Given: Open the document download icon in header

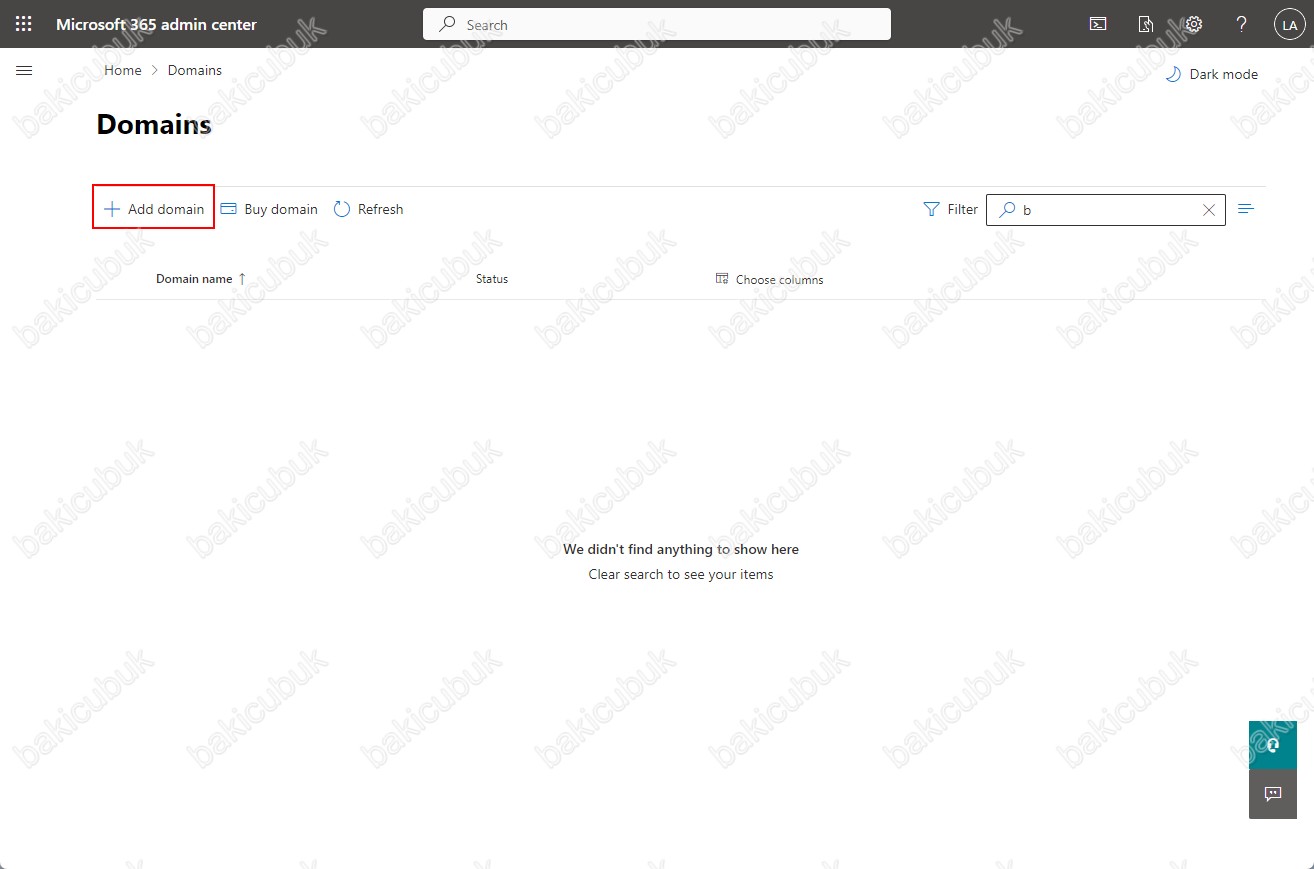Looking at the screenshot, I should (x=1146, y=24).
